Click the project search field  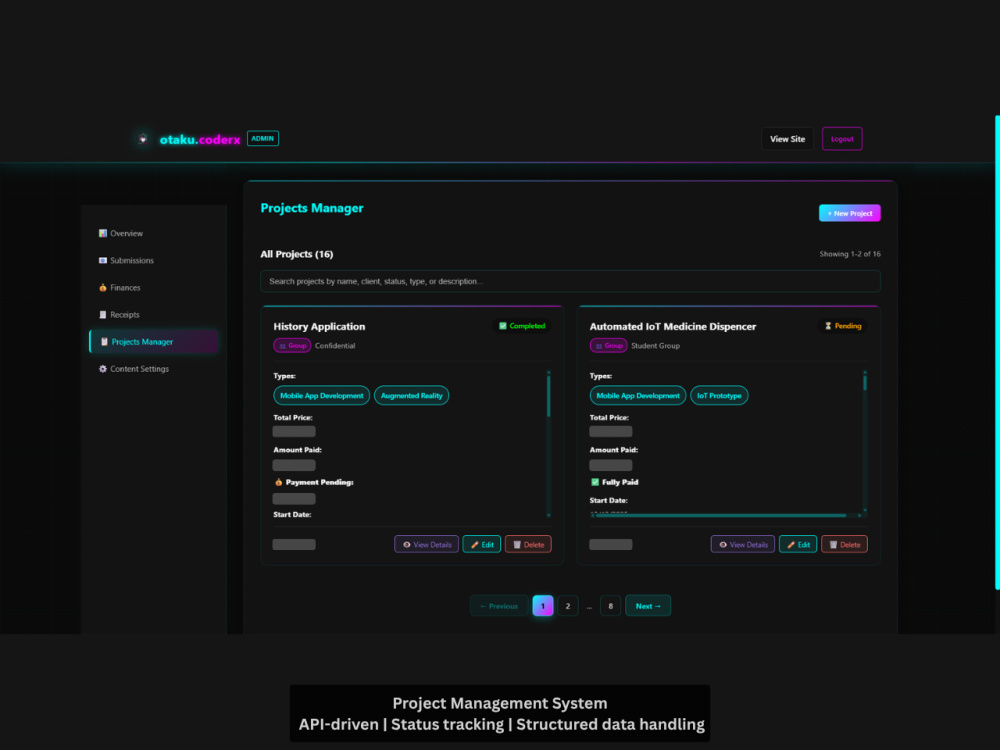coord(570,281)
